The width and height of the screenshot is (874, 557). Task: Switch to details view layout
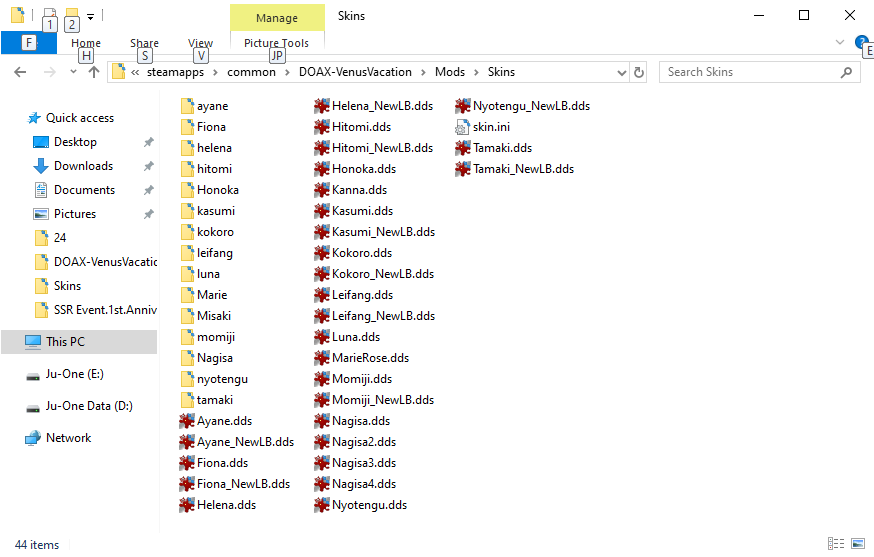point(836,544)
